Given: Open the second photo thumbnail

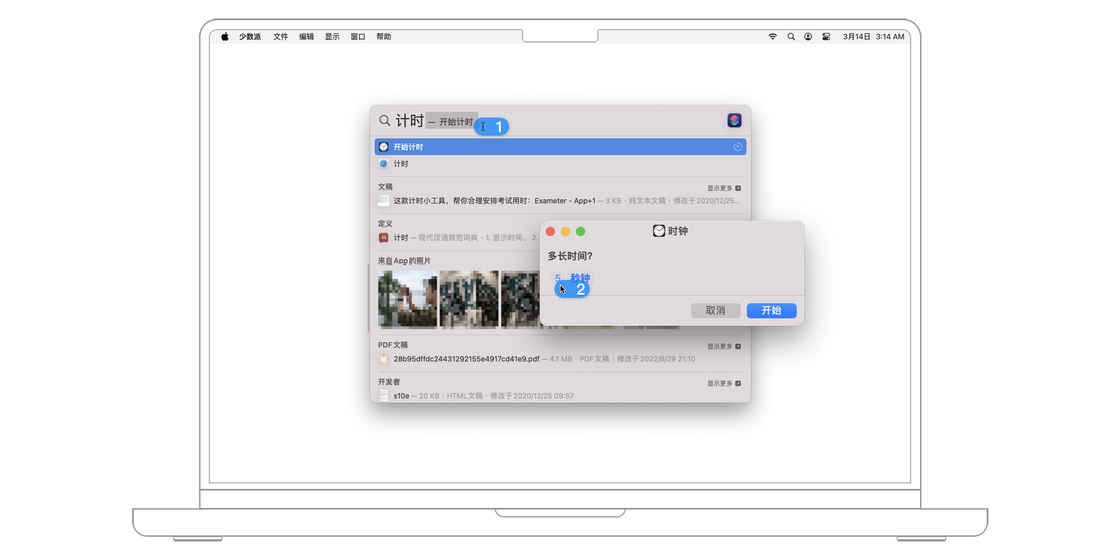Looking at the screenshot, I should click(x=469, y=299).
